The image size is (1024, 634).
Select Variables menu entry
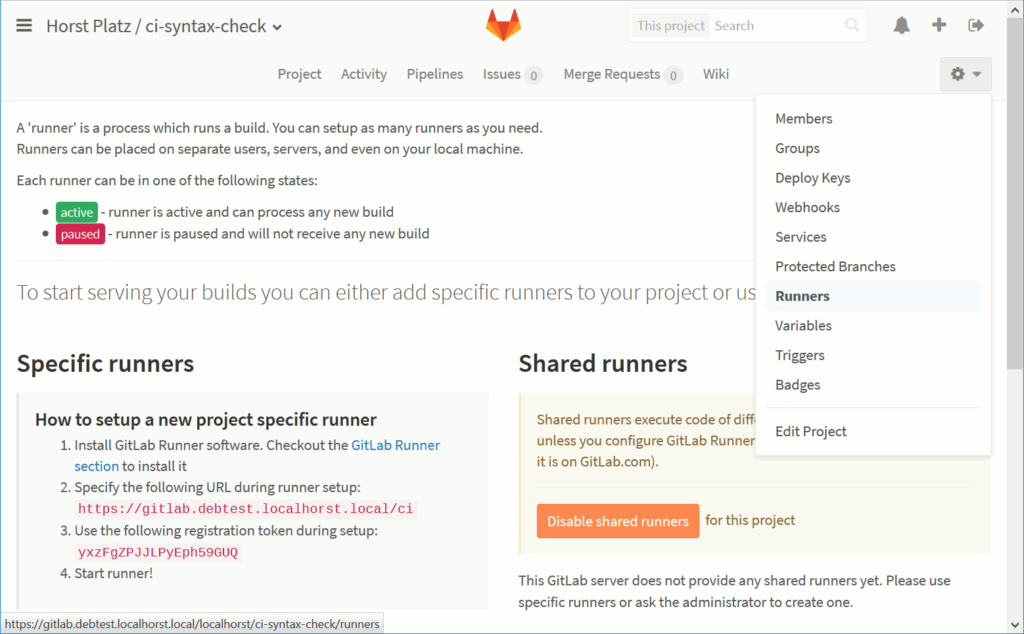tap(873, 326)
